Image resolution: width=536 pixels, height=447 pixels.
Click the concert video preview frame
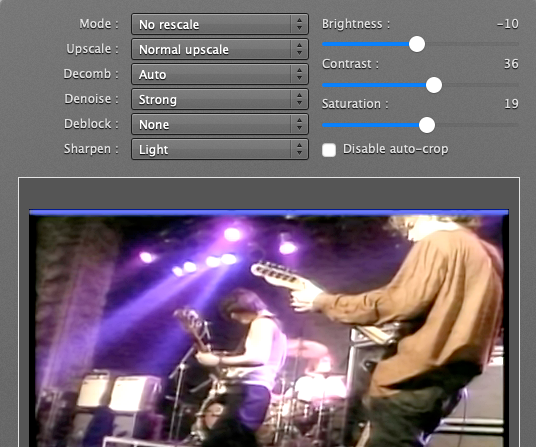(269, 328)
